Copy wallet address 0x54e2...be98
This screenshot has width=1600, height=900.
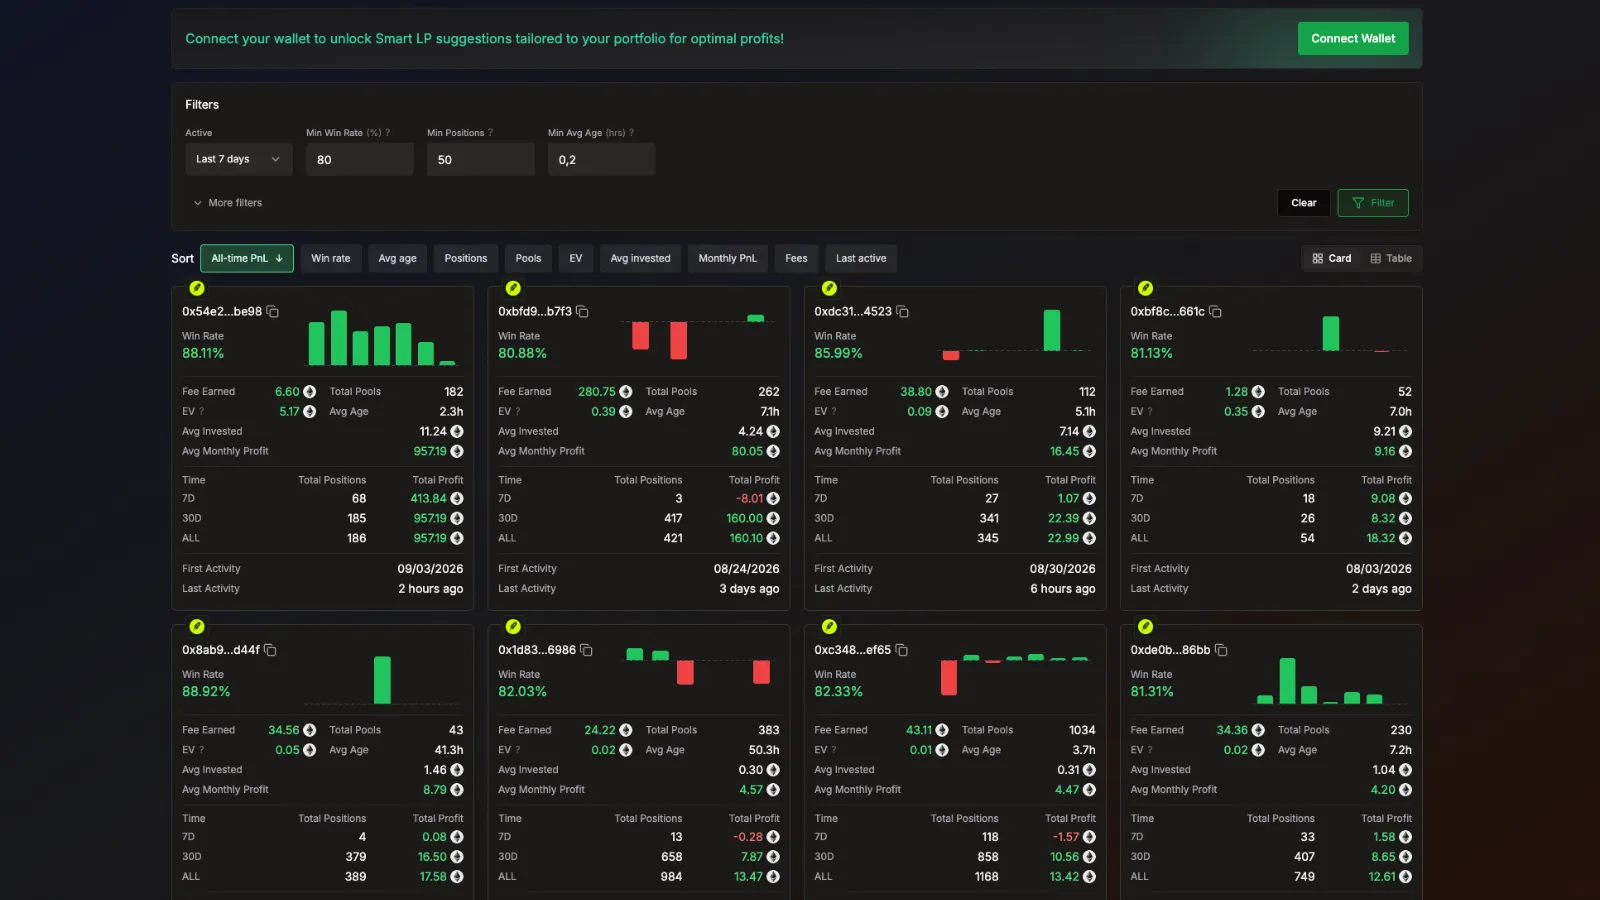coord(272,312)
